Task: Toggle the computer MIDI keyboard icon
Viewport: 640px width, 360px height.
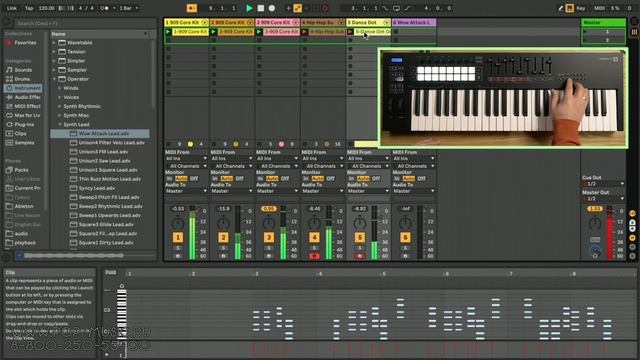Action: pyautogui.click(x=569, y=8)
